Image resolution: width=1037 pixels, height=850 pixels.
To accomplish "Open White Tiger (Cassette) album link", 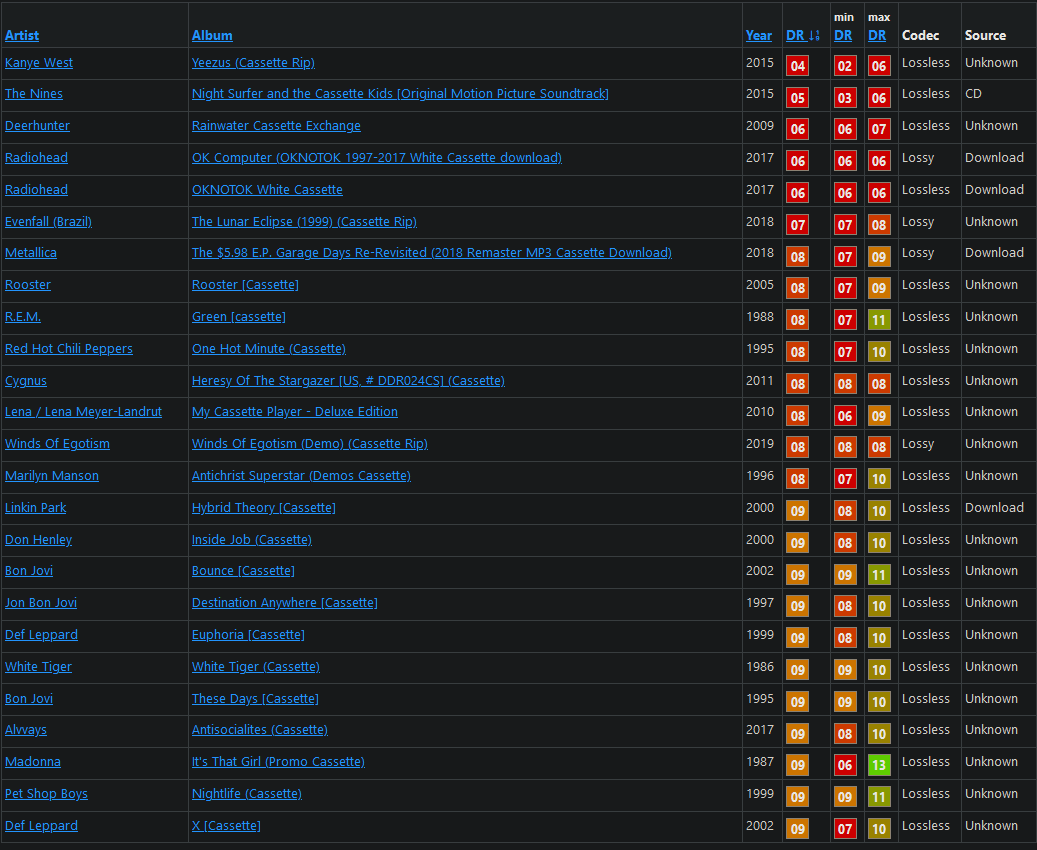I will click(x=256, y=667).
